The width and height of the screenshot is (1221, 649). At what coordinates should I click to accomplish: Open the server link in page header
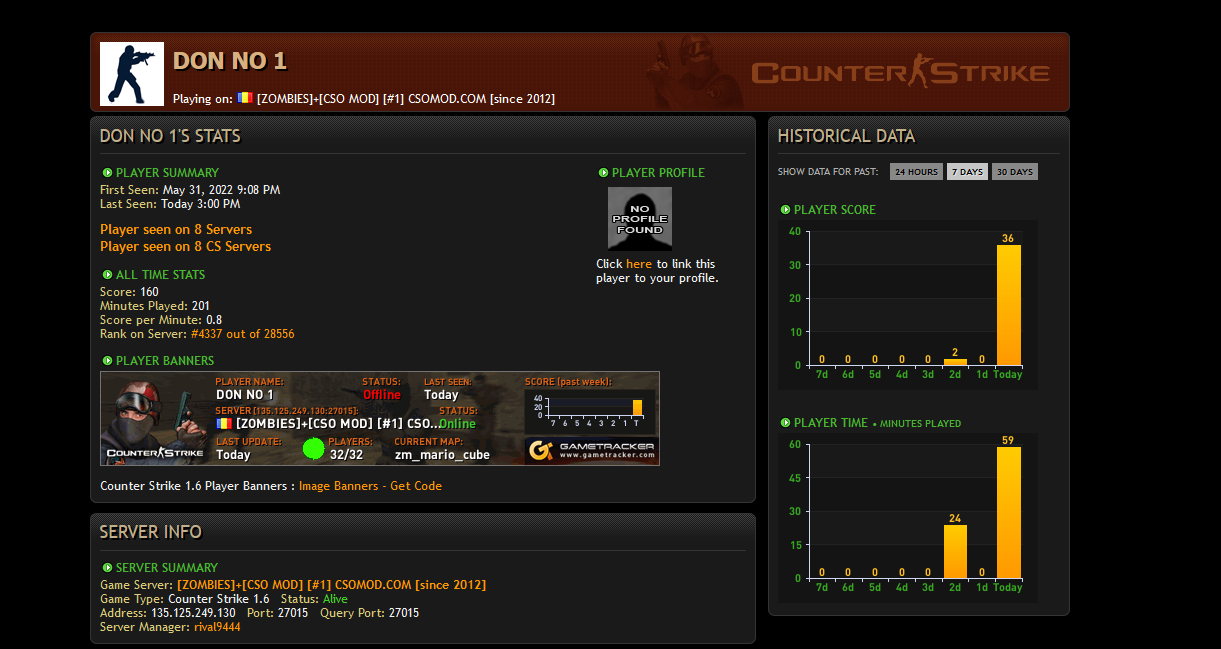[405, 99]
